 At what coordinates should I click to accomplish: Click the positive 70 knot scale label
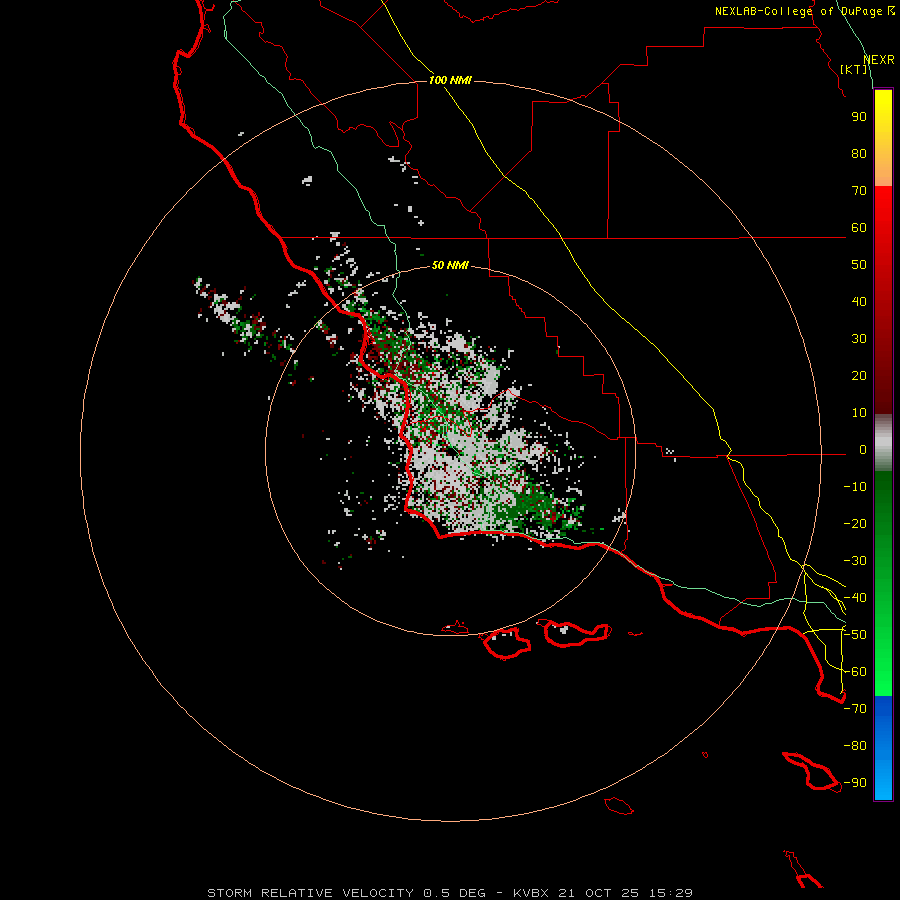click(x=859, y=191)
